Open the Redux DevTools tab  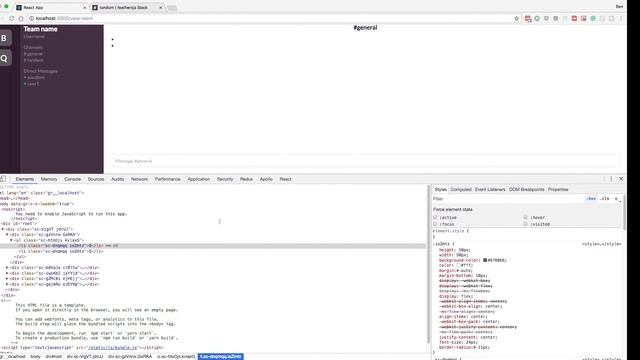tap(247, 179)
